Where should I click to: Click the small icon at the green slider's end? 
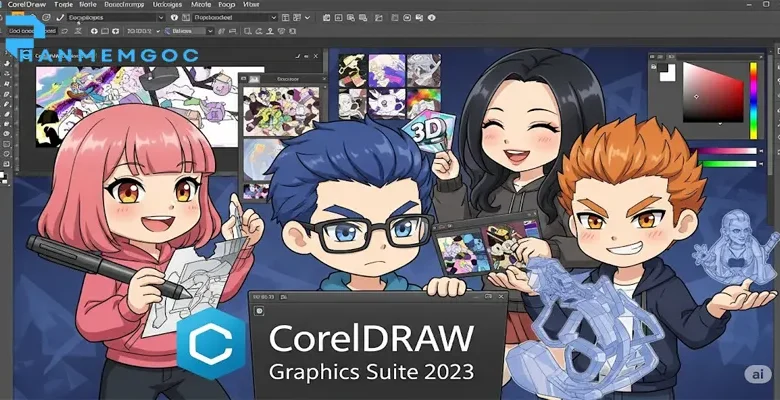tap(760, 164)
